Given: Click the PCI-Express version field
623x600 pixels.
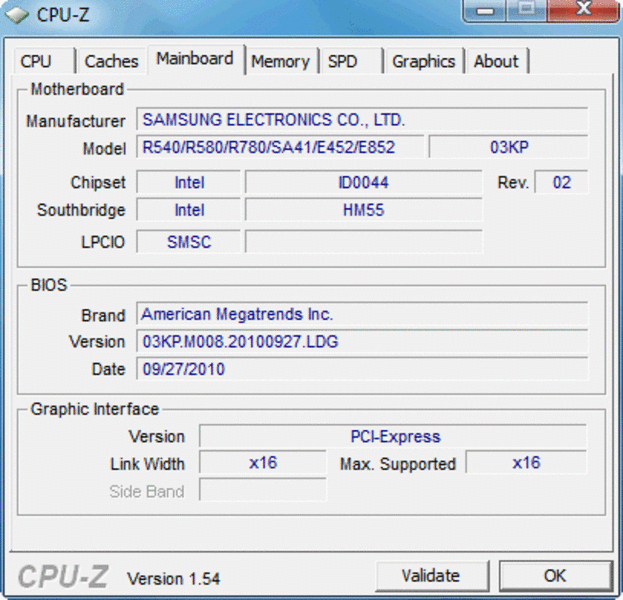Looking at the screenshot, I should [393, 436].
